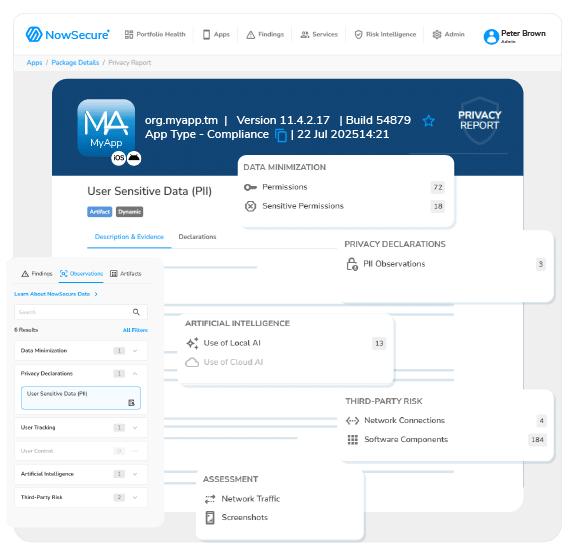The height and width of the screenshot is (551, 571).
Task: Open Screenshots under Assessment
Action: [237, 517]
